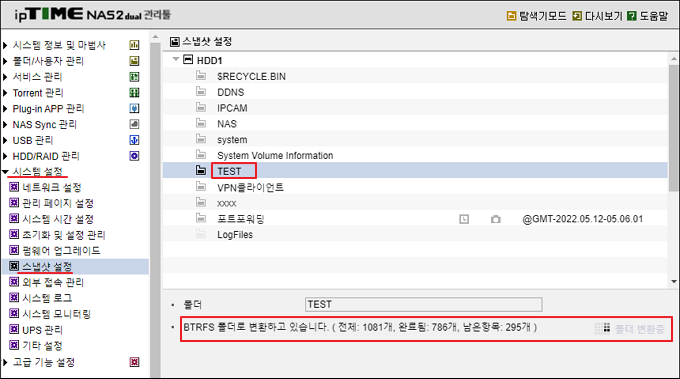Open 초기화 및 설정 관리 page
The width and height of the screenshot is (680, 379).
pos(64,235)
